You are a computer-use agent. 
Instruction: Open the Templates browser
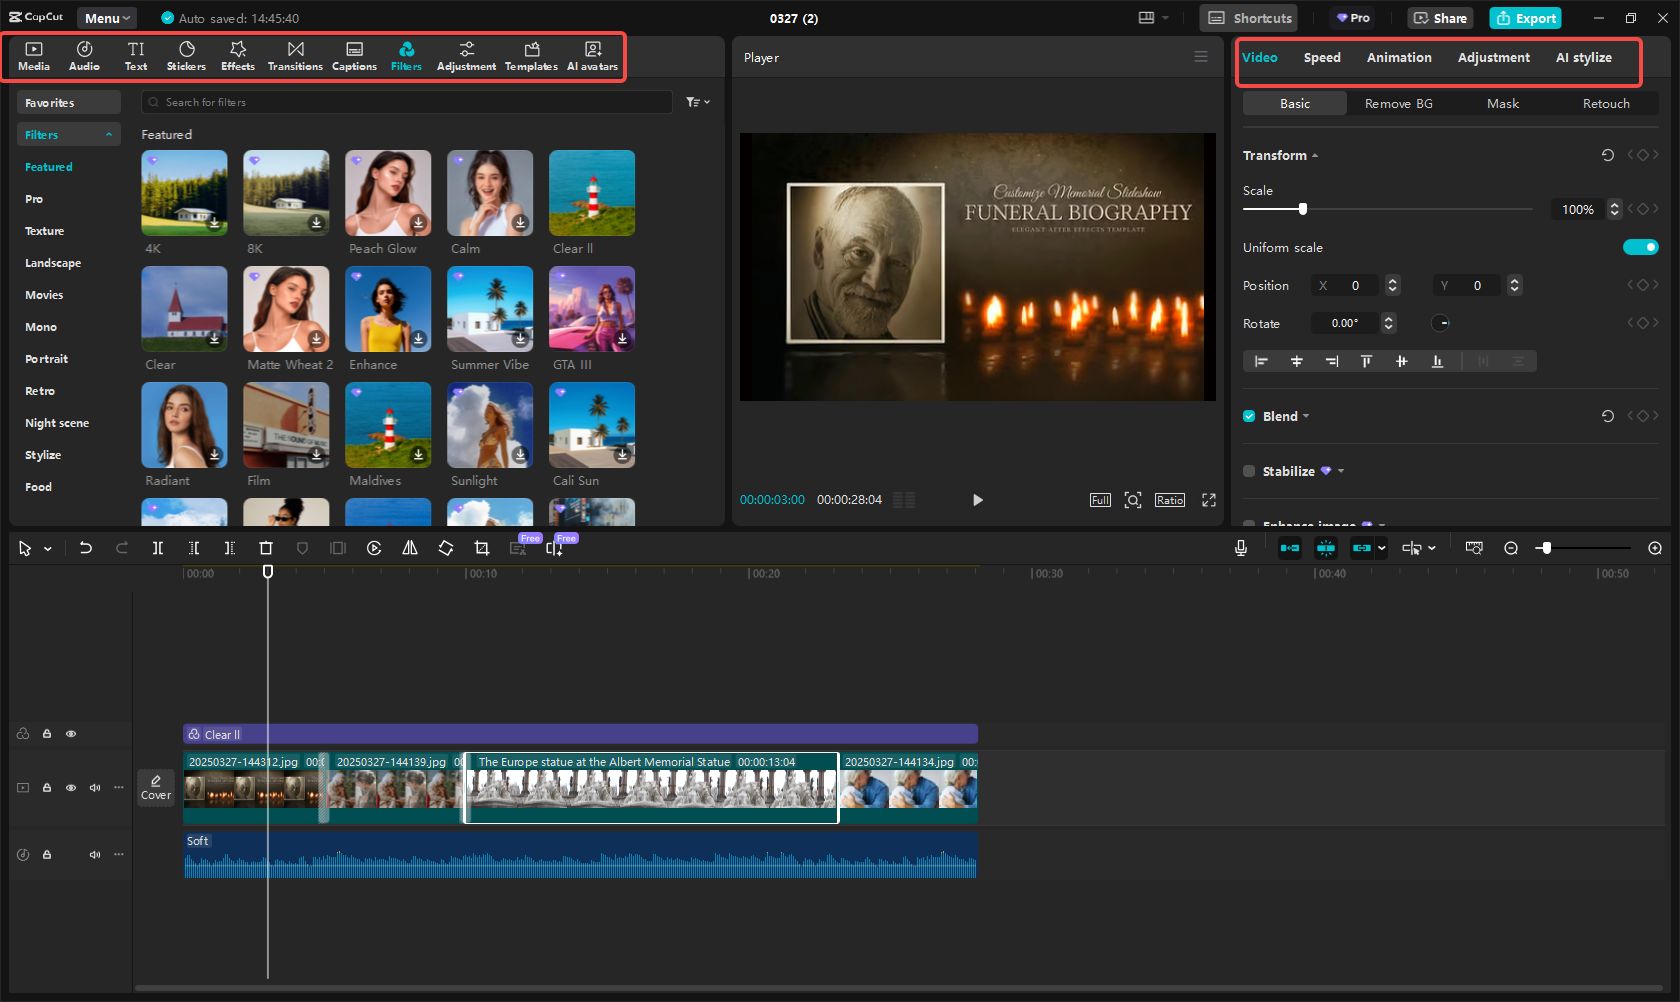click(531, 56)
